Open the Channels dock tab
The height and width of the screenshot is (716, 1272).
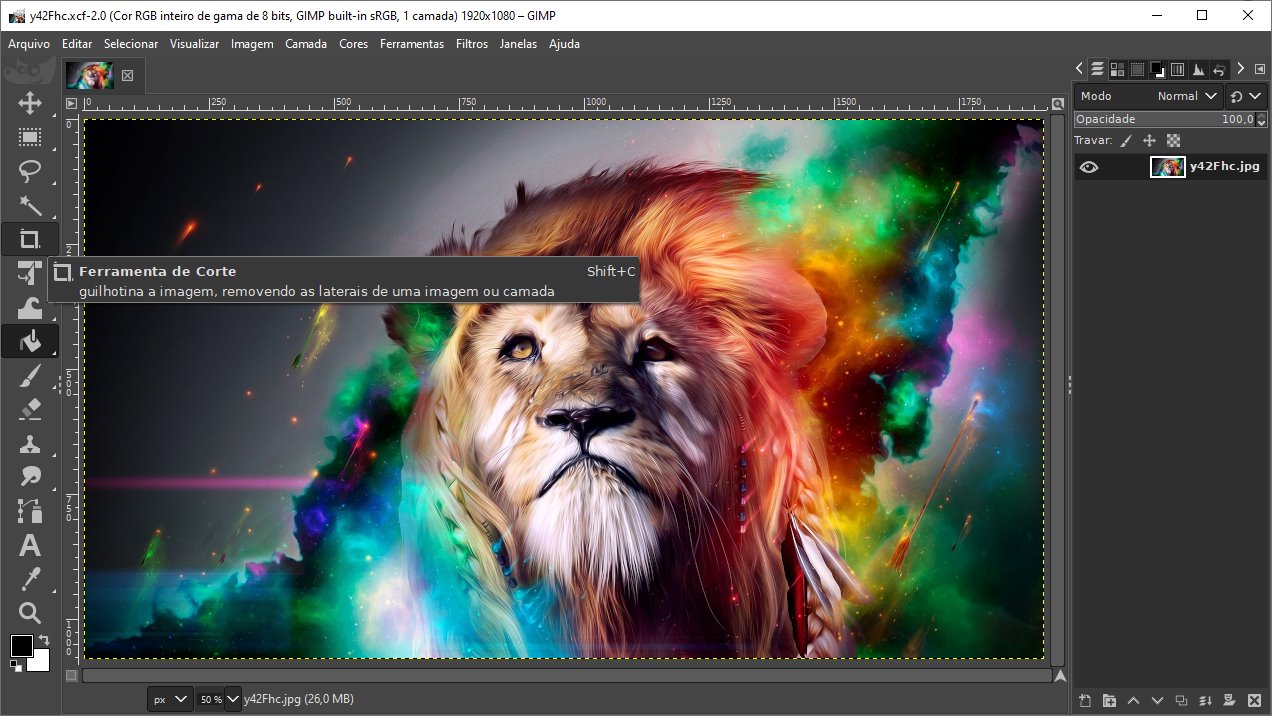pos(1117,69)
